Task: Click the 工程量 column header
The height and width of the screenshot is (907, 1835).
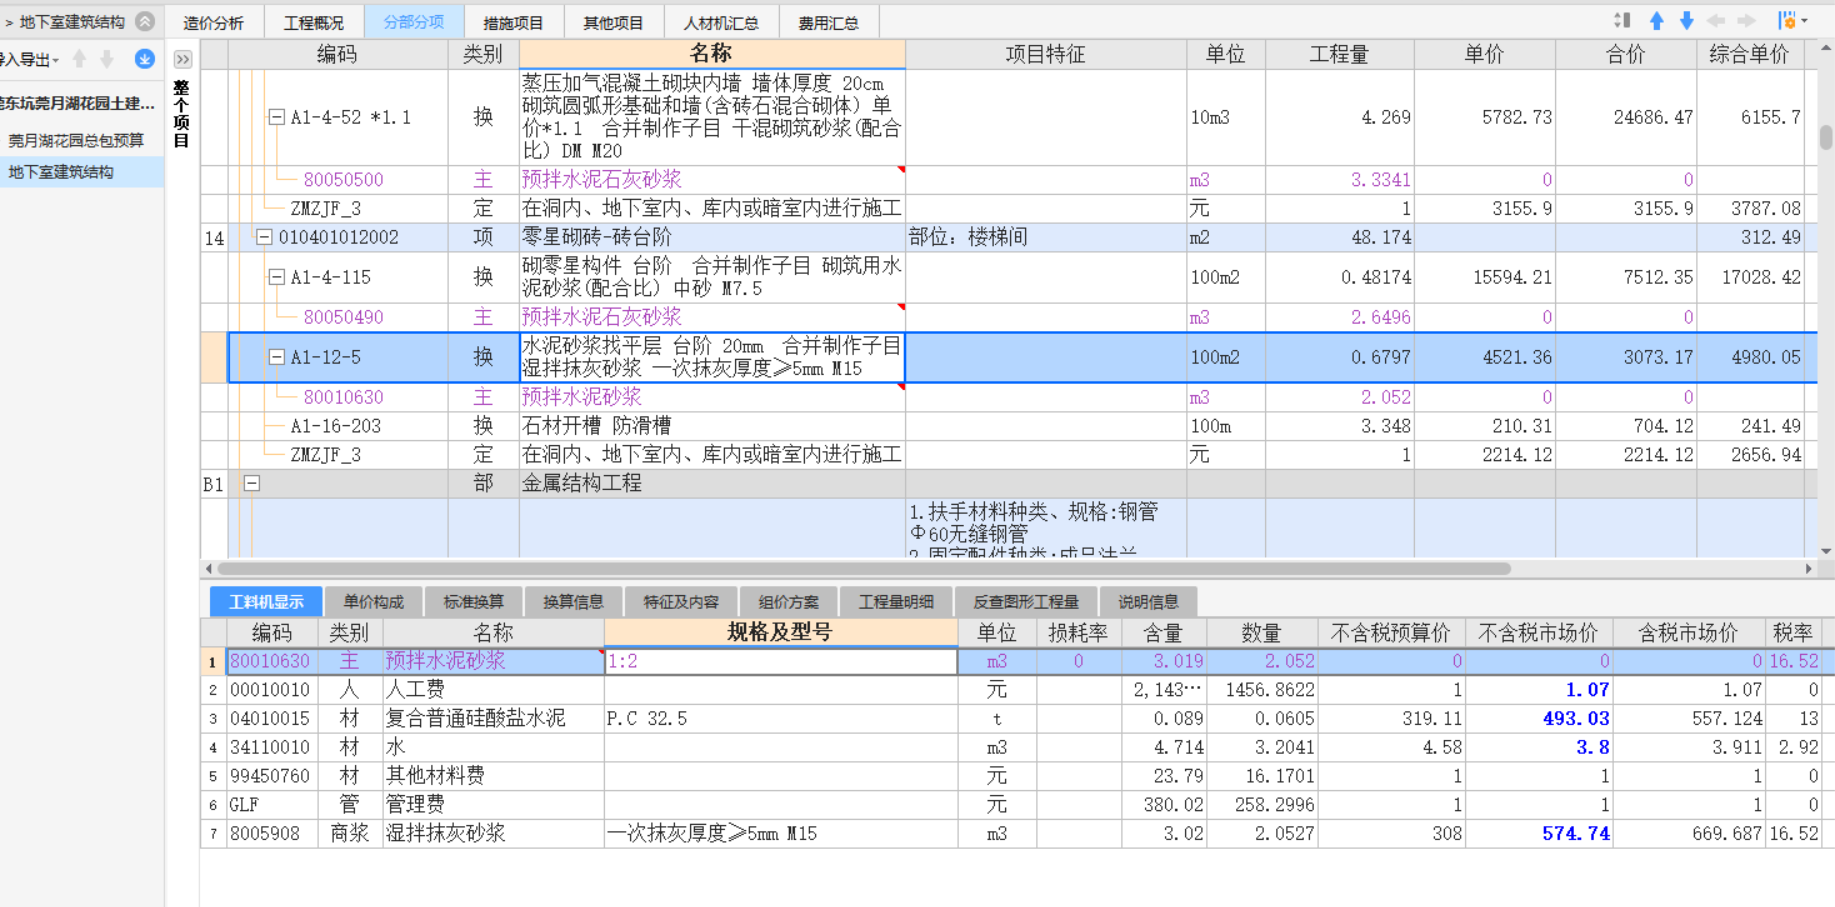Action: click(x=1339, y=54)
